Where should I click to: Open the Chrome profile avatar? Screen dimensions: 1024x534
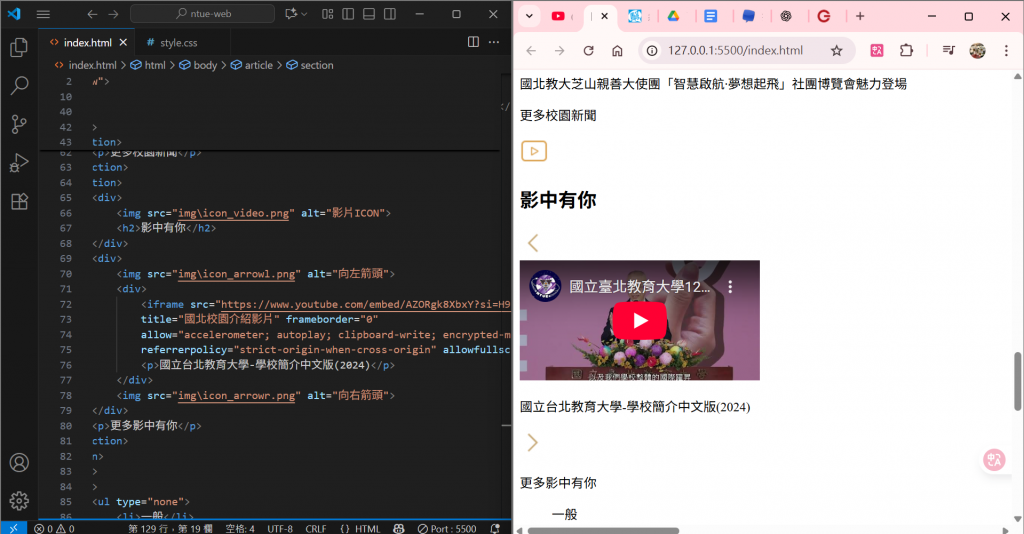[x=977, y=50]
